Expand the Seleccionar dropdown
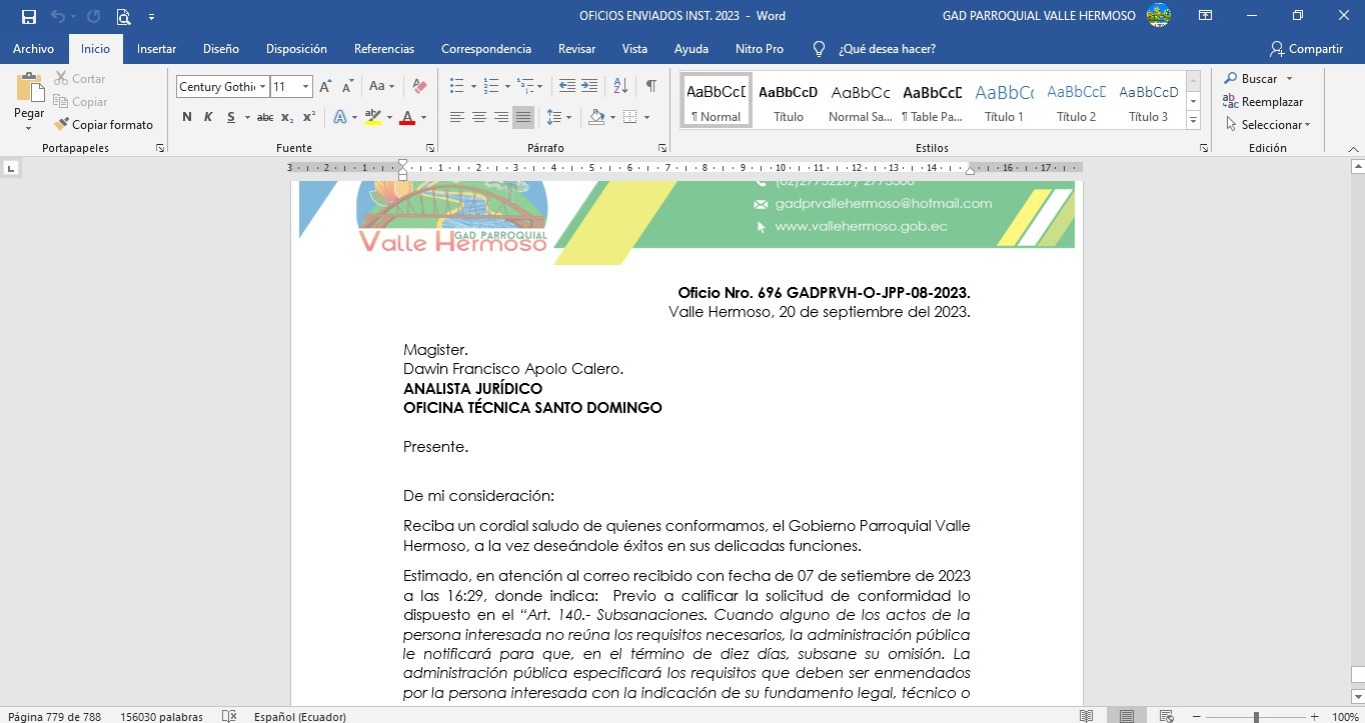This screenshot has width=1365, height=723. coord(1275,125)
